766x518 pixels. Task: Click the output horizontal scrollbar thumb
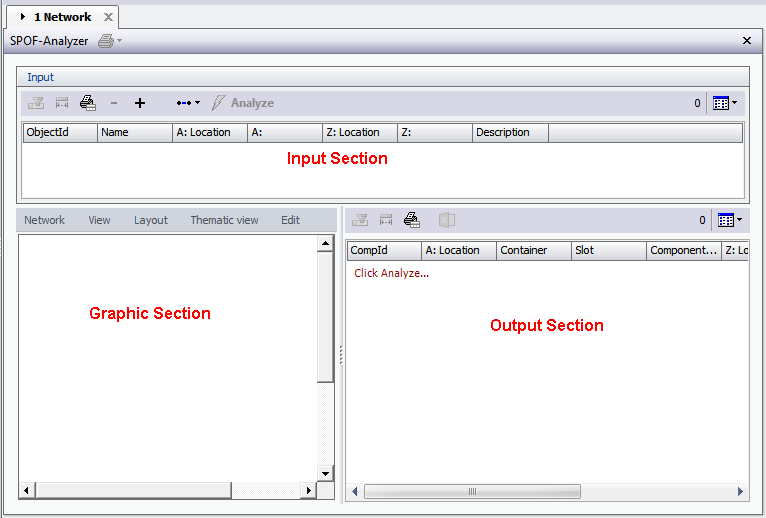(x=472, y=492)
